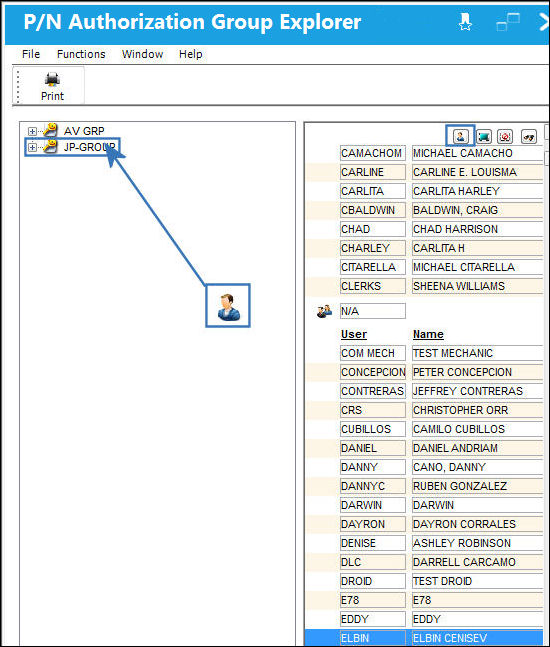Select user CHARLEY
Viewport: 550px width, 647px height.
[x=373, y=248]
